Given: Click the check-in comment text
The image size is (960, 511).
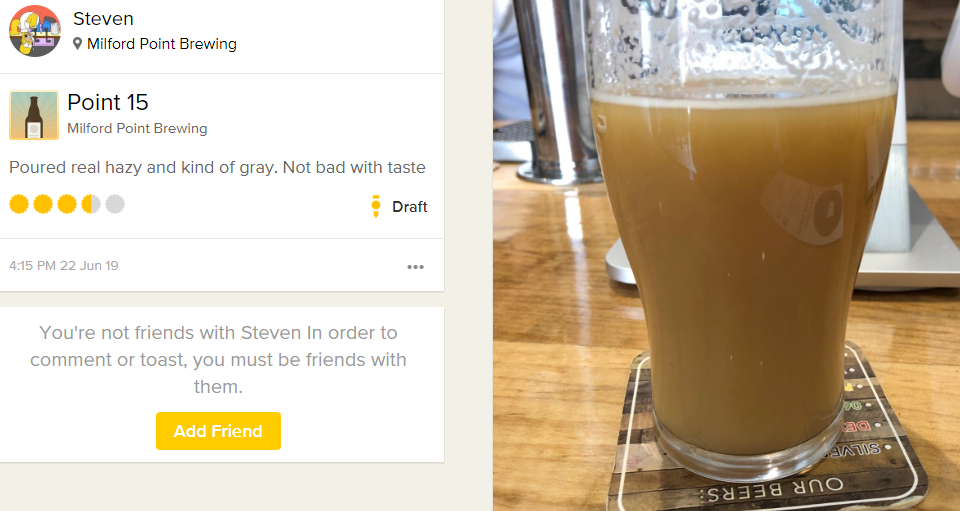Looking at the screenshot, I should point(217,167).
